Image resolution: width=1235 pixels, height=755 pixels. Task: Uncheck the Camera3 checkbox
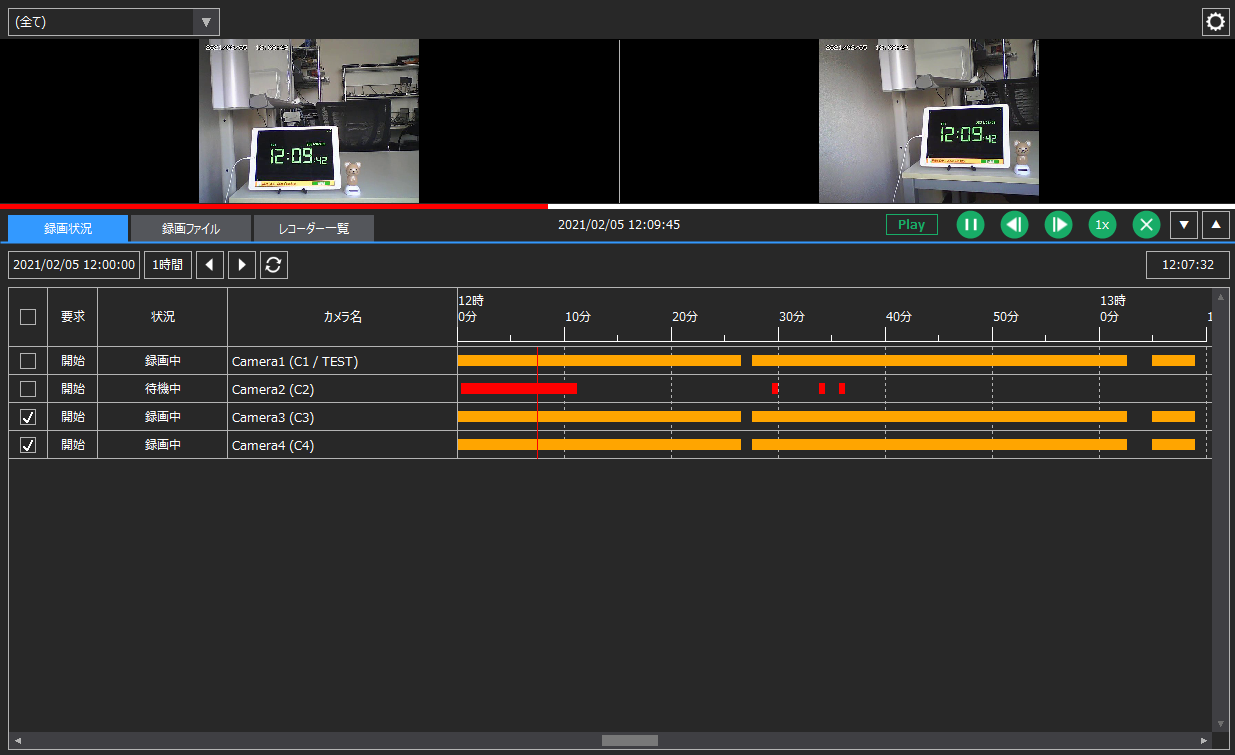[27, 417]
